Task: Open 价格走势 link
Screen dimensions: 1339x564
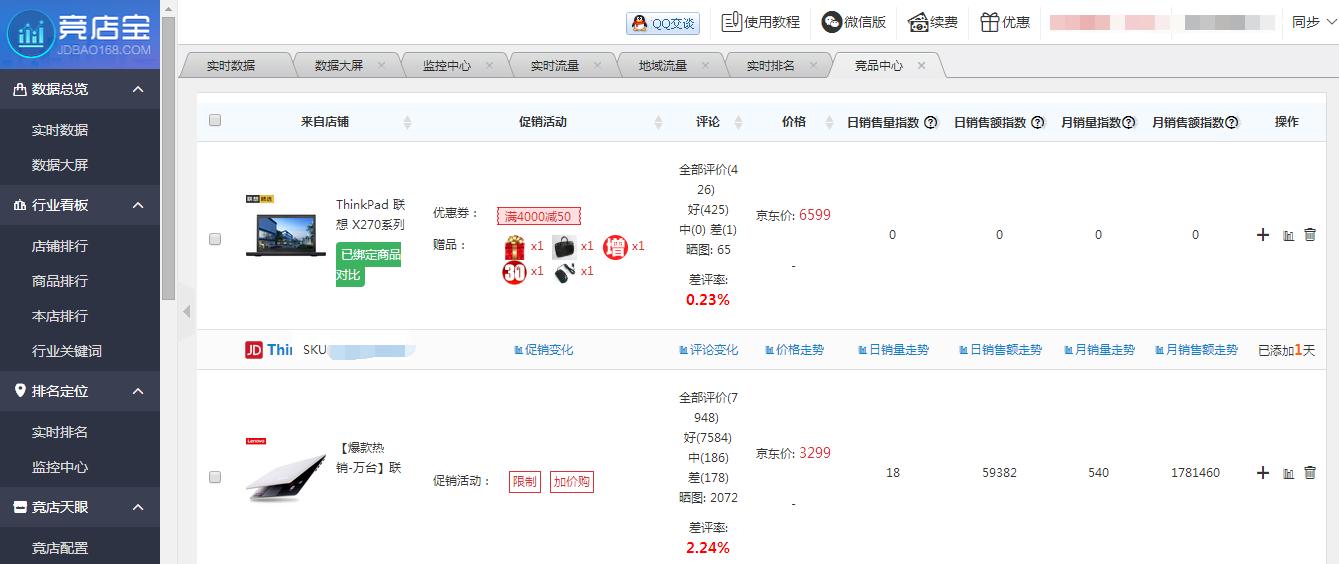Action: [794, 350]
